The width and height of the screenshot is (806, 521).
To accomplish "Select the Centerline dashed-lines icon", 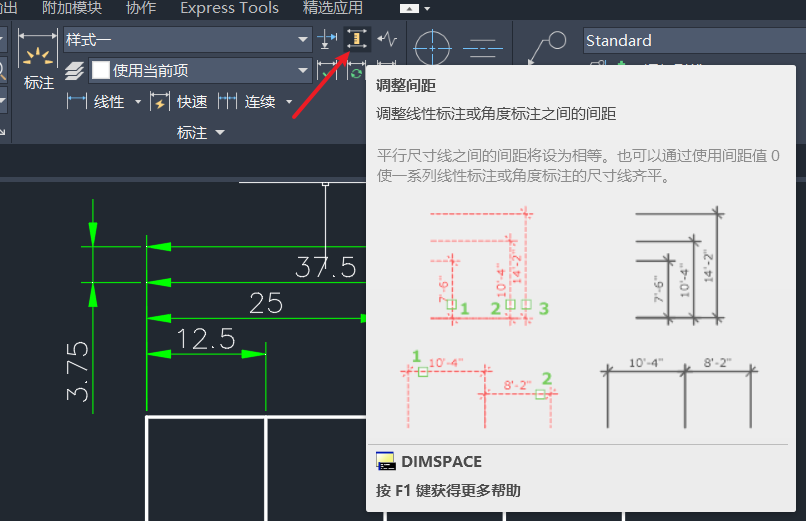I will [x=482, y=48].
